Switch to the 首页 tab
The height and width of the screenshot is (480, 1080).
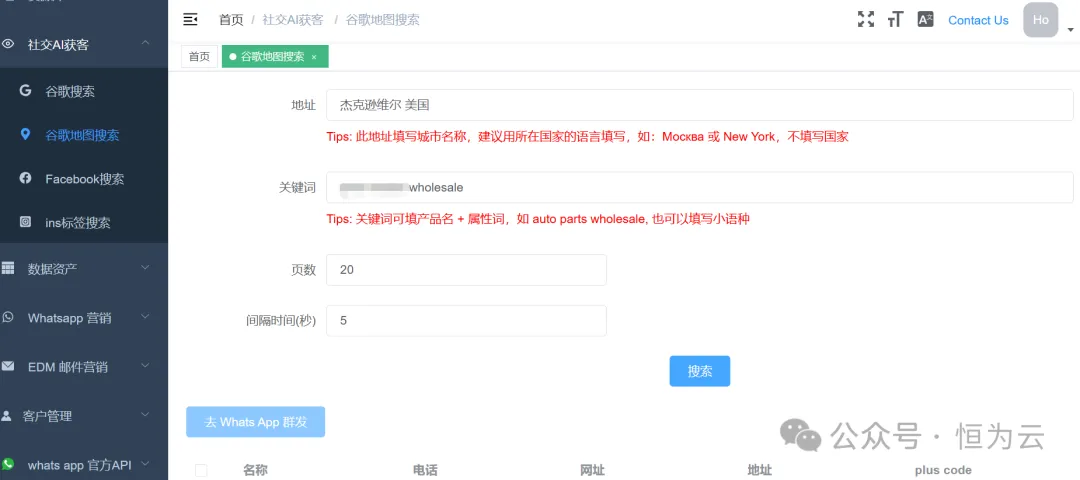199,56
